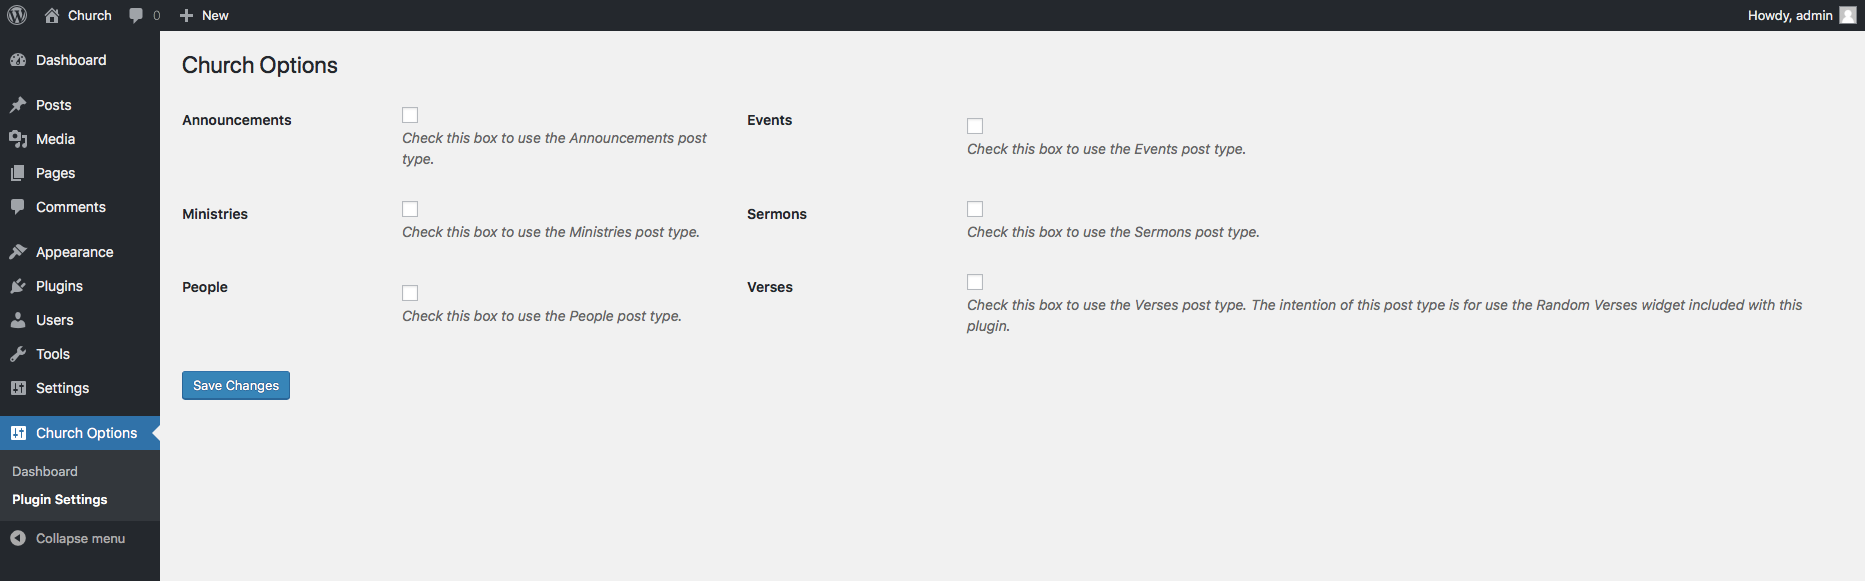
Task: Open Howdy, admin account menu
Action: (1789, 15)
